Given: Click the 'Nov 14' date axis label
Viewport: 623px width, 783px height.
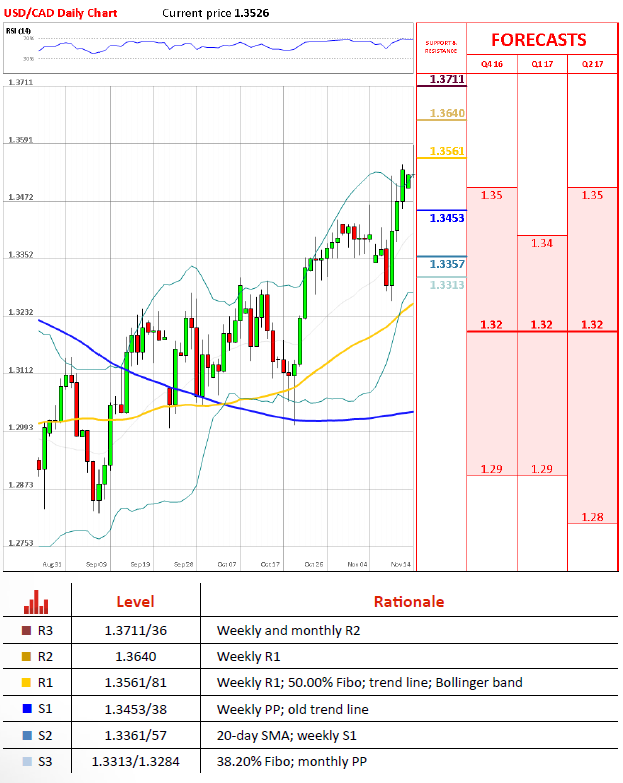Looking at the screenshot, I should pyautogui.click(x=400, y=564).
